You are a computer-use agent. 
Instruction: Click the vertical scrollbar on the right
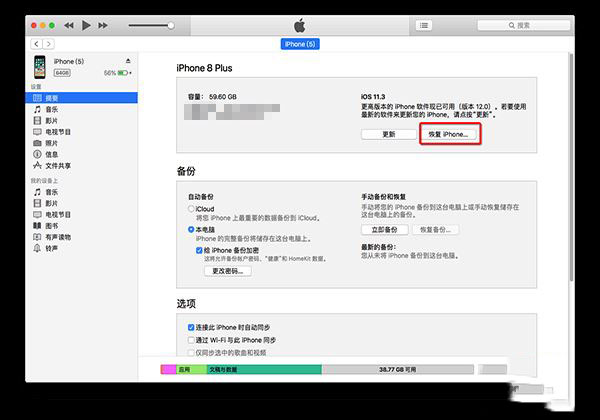point(571,168)
